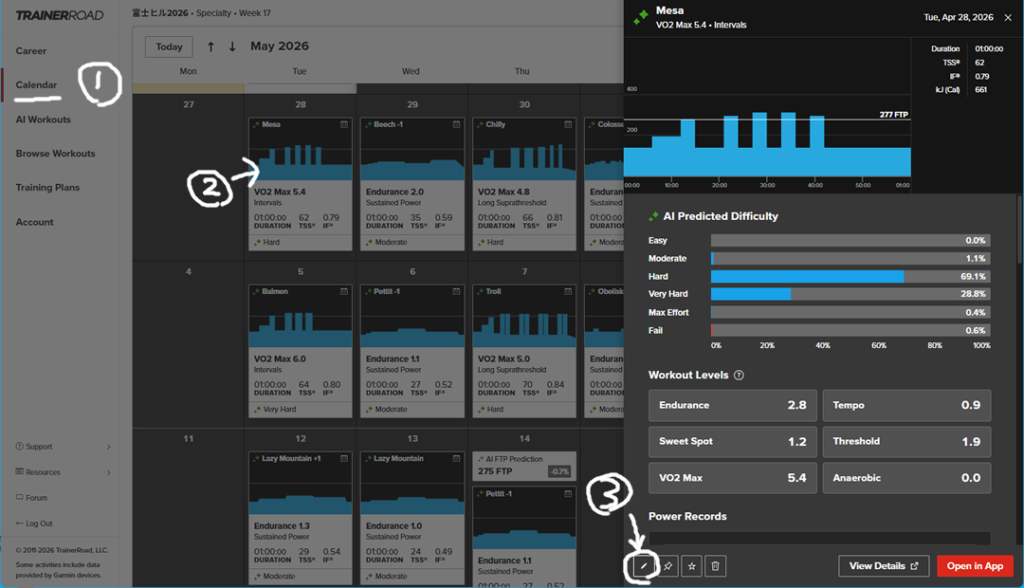Click the pin icon for Mesa workout
The image size is (1024, 588).
click(x=667, y=567)
